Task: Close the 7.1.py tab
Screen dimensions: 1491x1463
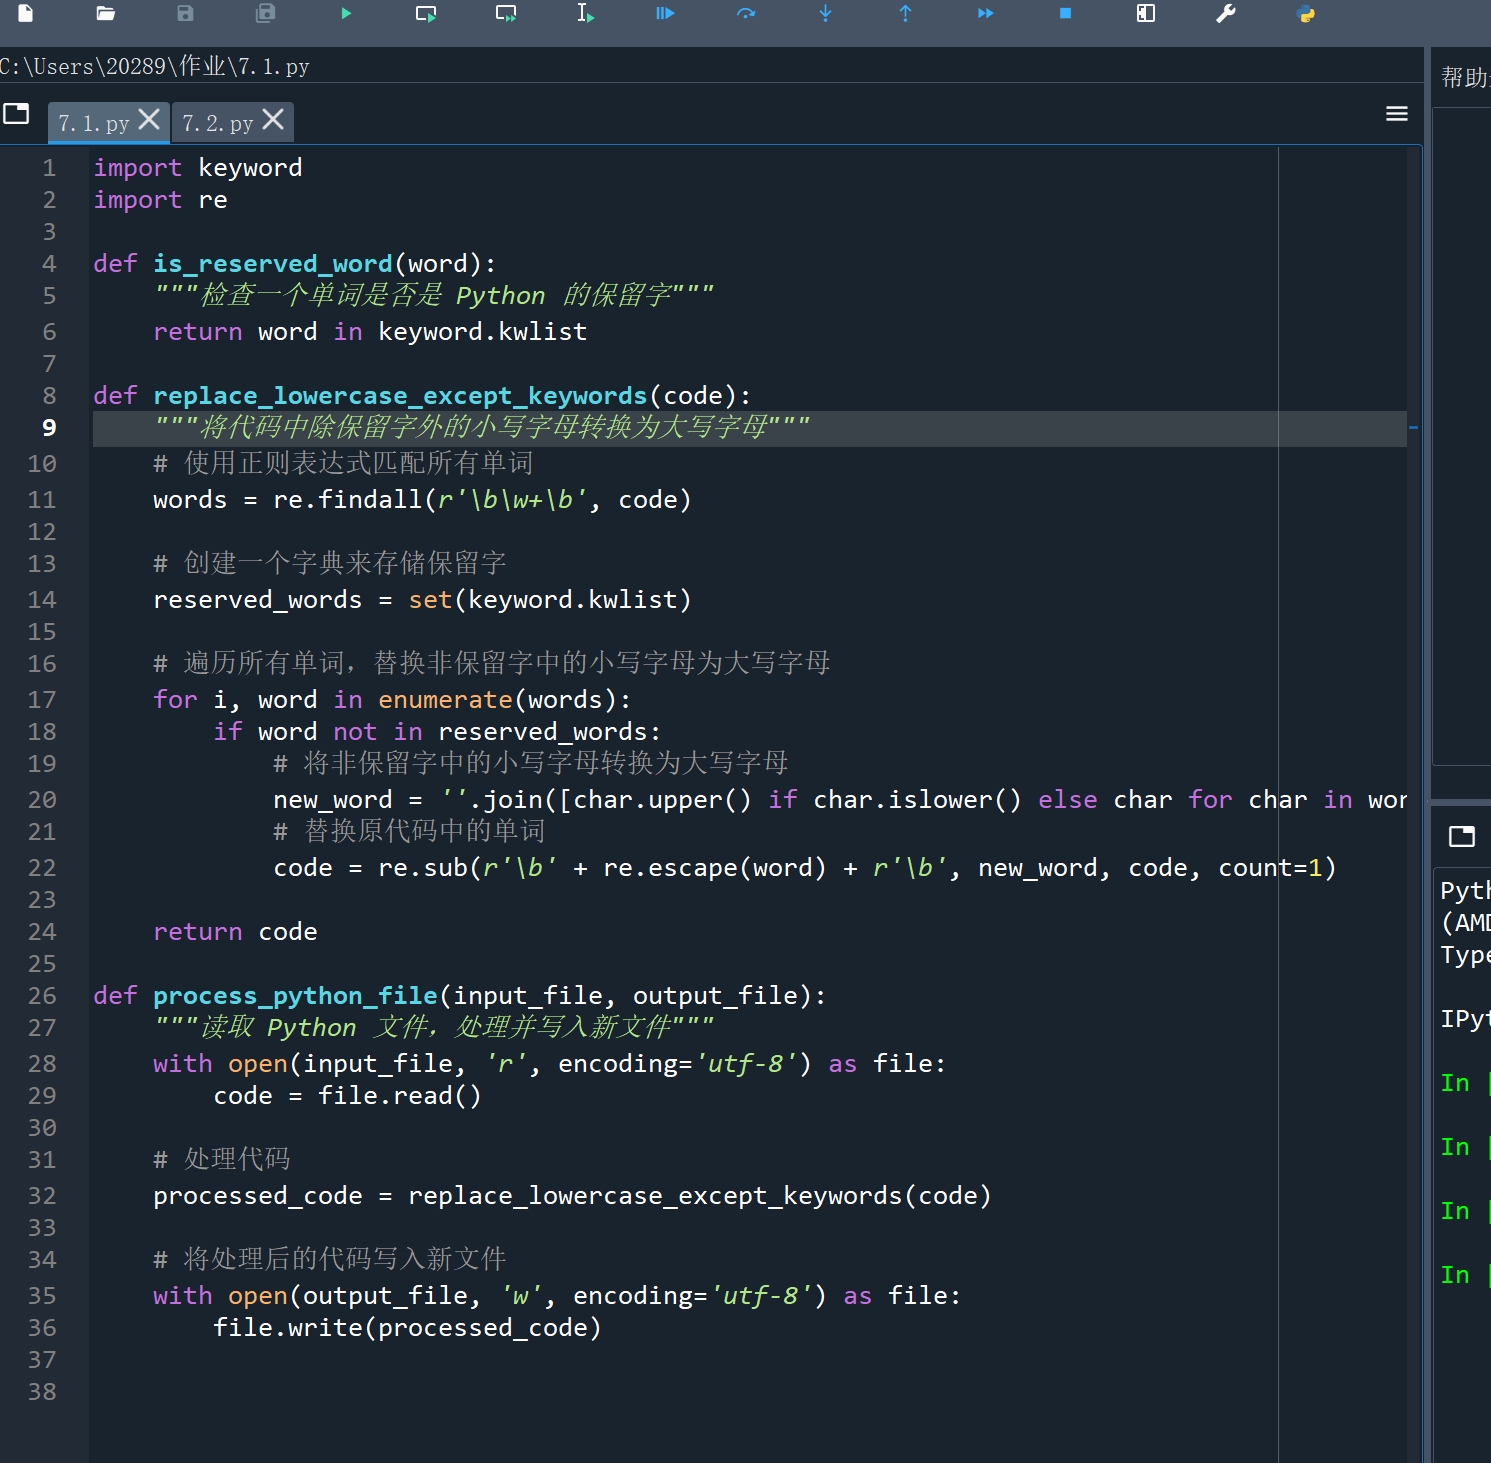Action: (149, 120)
